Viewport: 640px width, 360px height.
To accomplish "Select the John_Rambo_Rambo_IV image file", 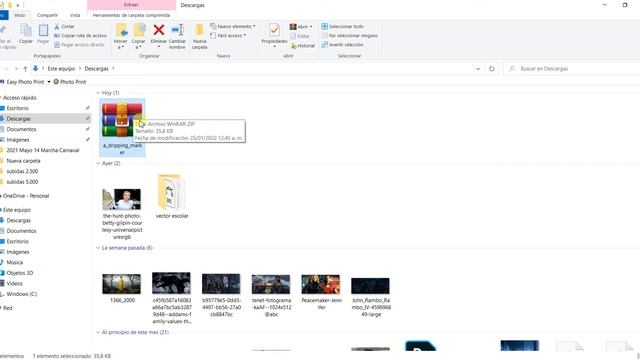I will (x=371, y=297).
